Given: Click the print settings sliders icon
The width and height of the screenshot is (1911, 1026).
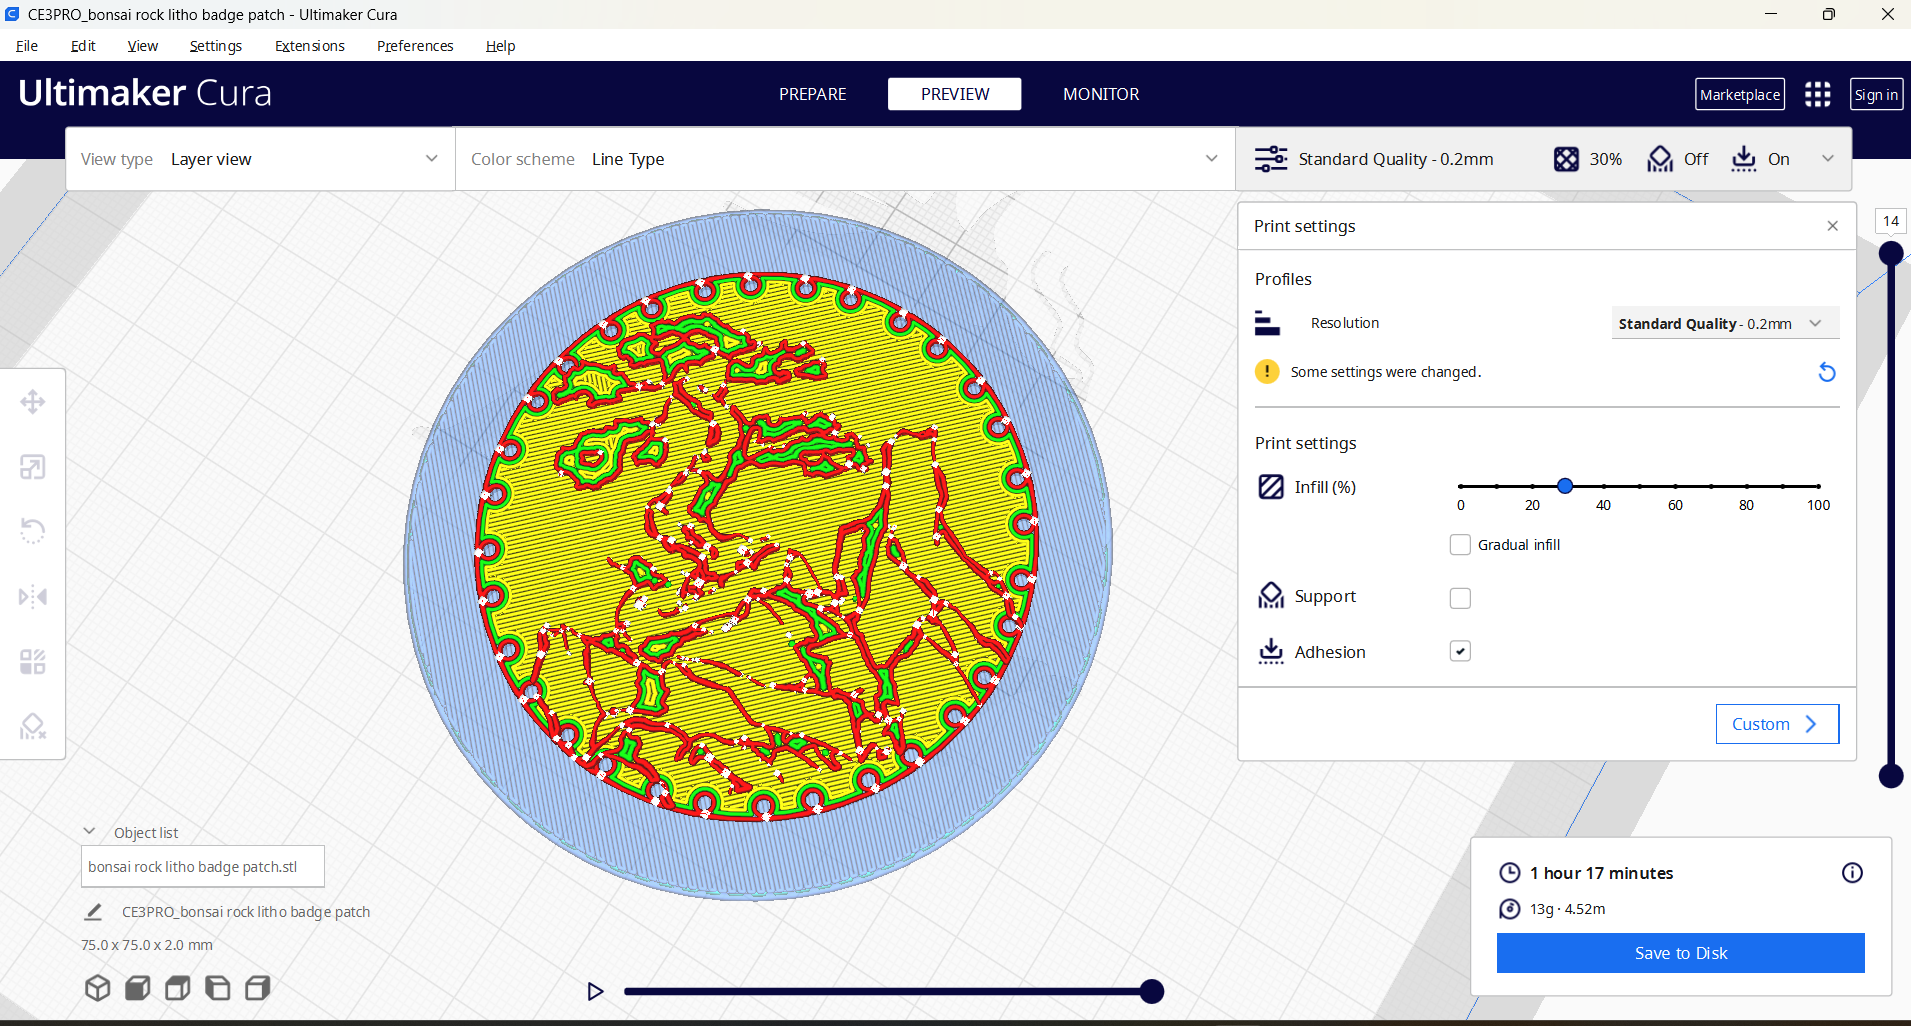Looking at the screenshot, I should tap(1271, 159).
